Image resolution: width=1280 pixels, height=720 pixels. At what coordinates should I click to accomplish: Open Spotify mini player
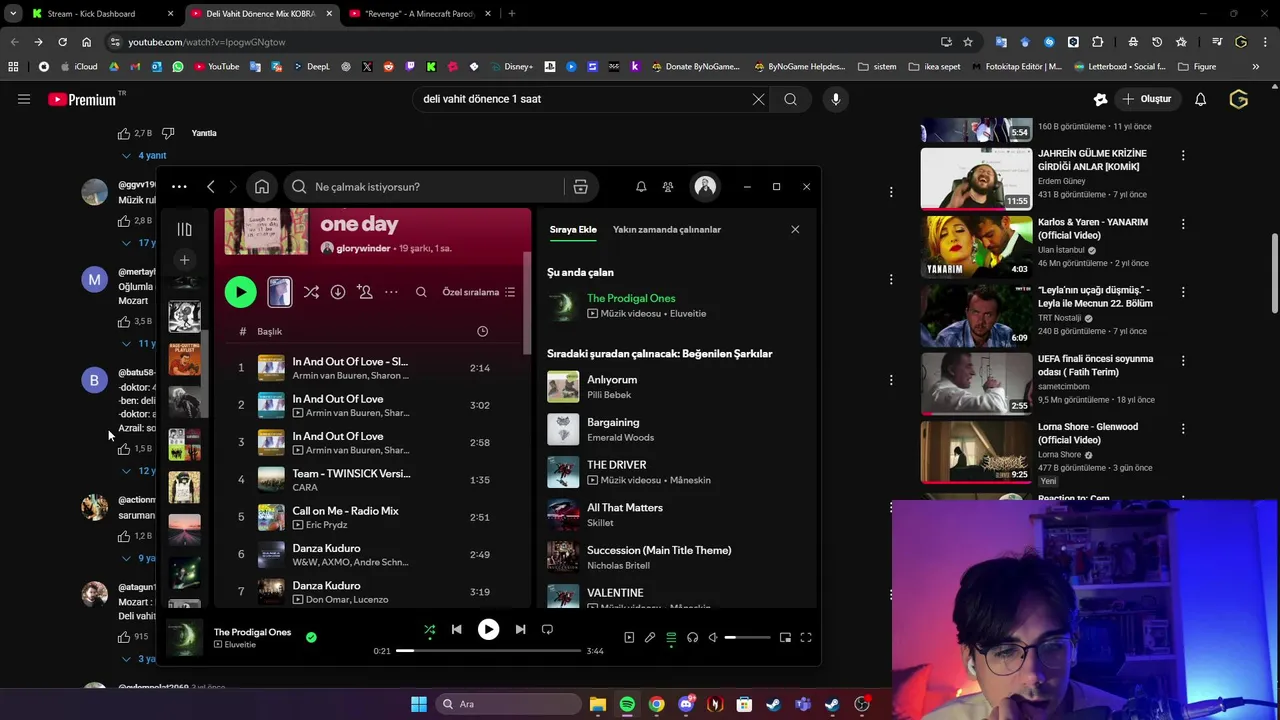pyautogui.click(x=785, y=637)
